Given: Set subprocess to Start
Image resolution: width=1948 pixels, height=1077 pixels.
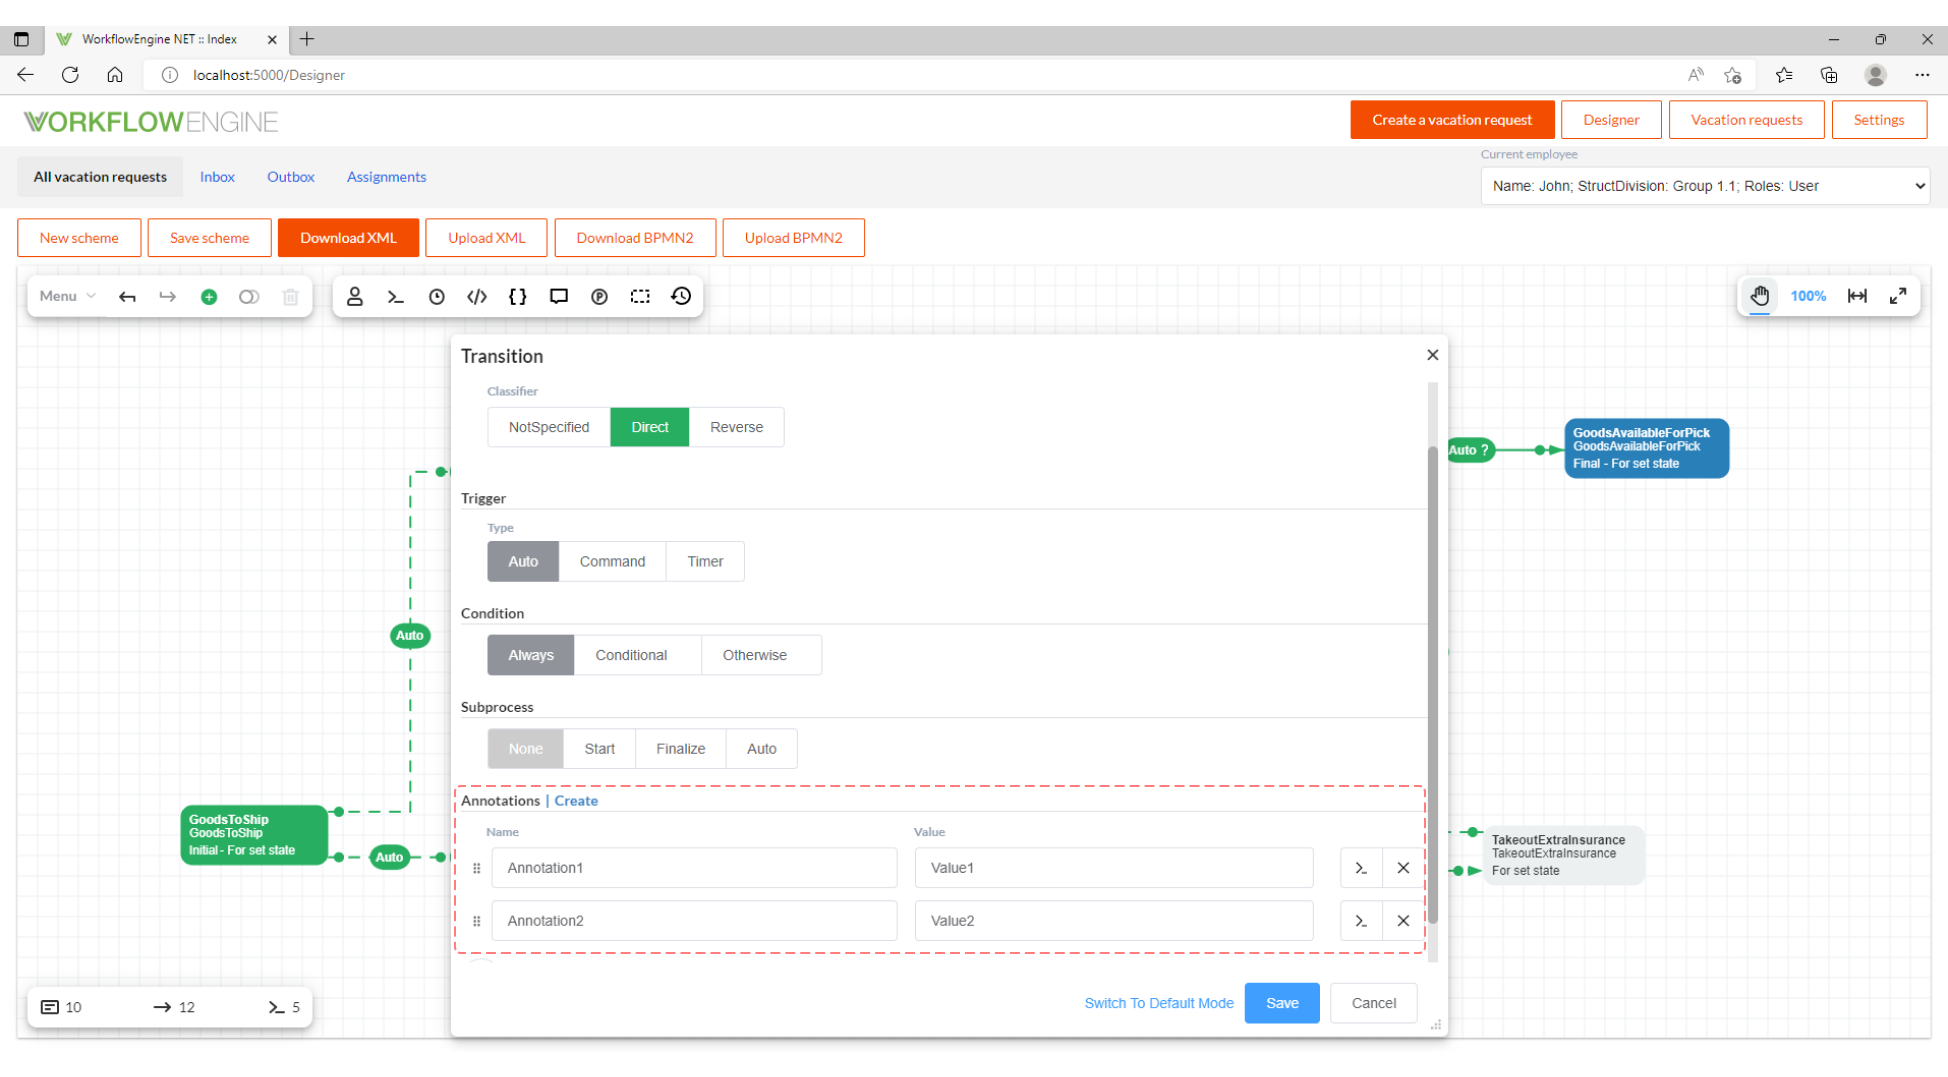Looking at the screenshot, I should [600, 749].
